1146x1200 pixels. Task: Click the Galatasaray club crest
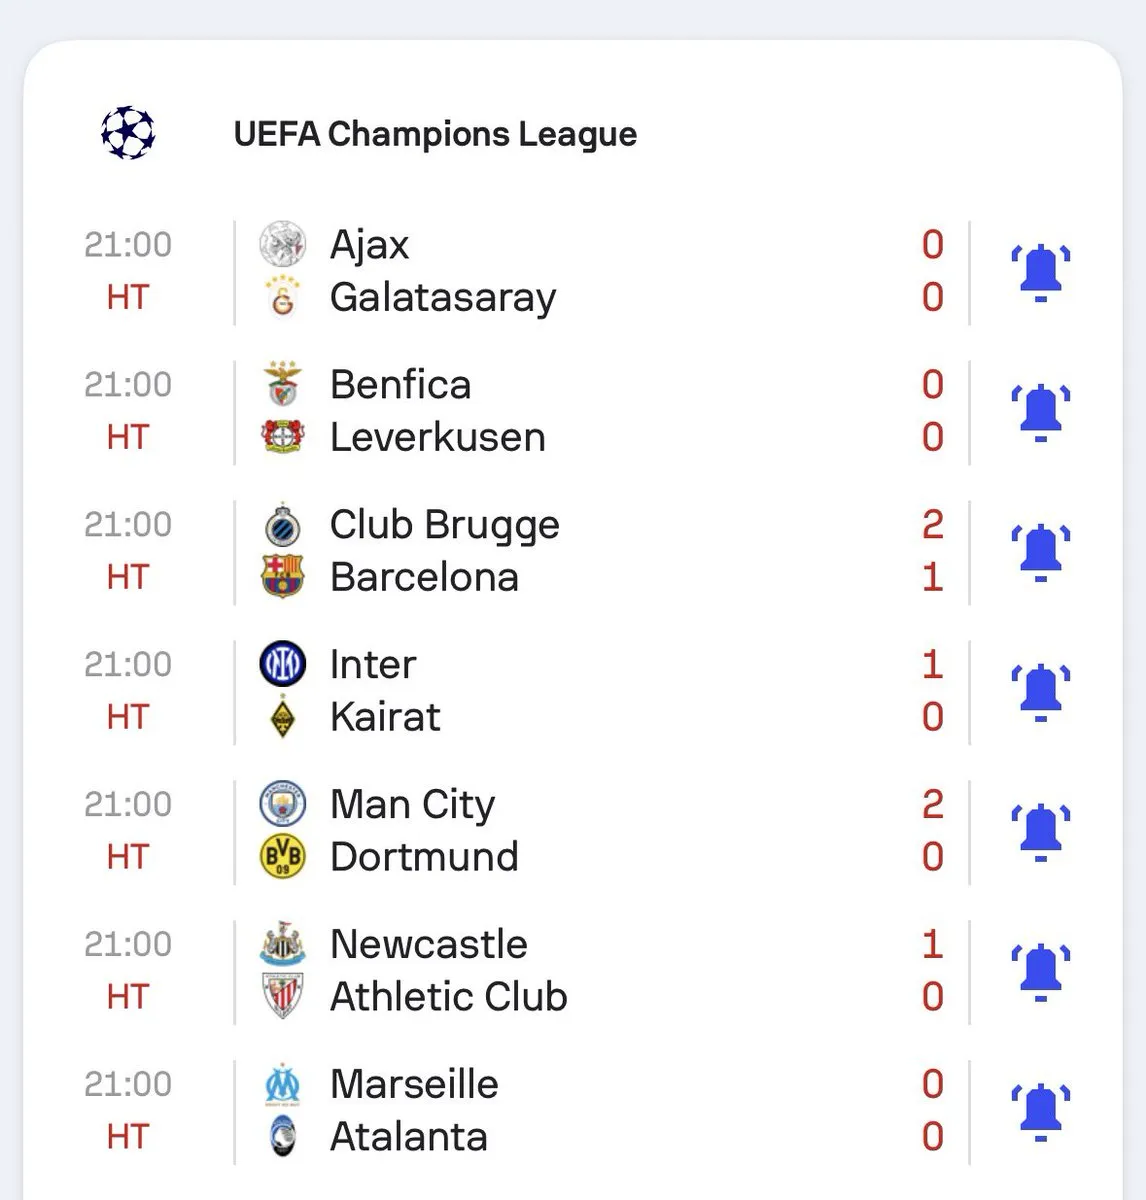point(282,297)
